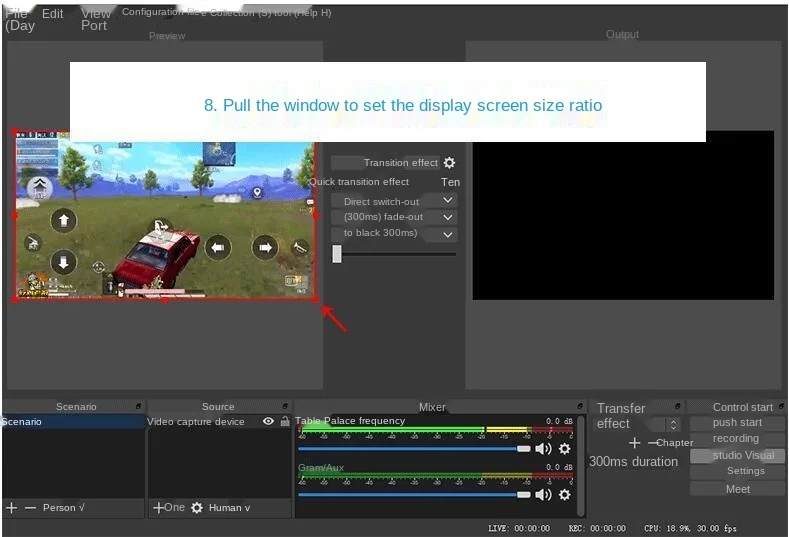Click the recording button
The height and width of the screenshot is (537, 789).
pos(737,438)
